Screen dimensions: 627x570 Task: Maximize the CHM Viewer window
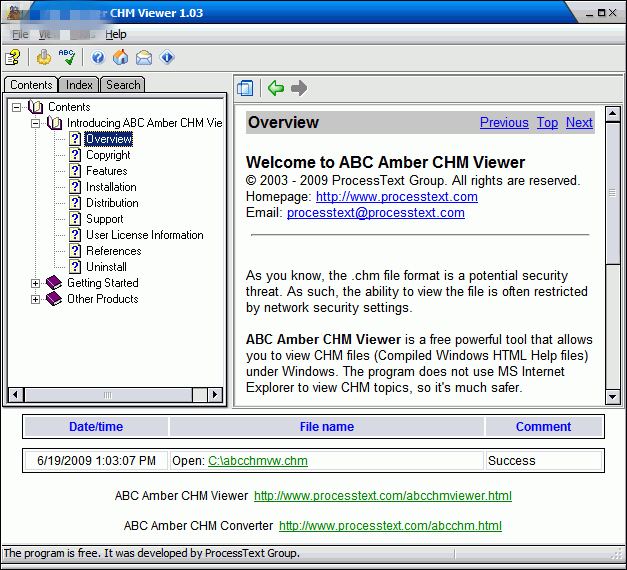[x=601, y=13]
